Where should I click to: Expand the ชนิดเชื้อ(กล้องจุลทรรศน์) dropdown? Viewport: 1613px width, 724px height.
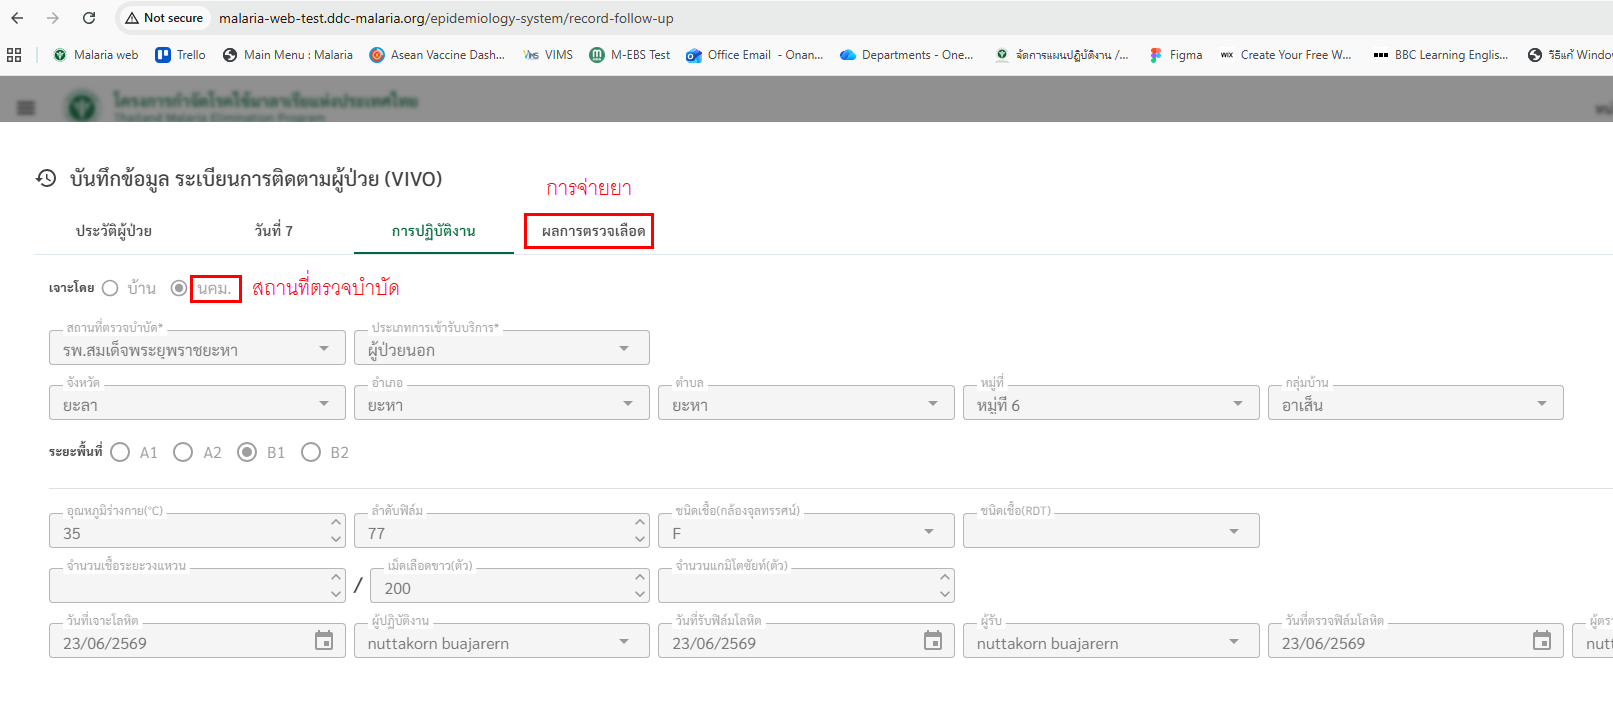click(x=806, y=531)
